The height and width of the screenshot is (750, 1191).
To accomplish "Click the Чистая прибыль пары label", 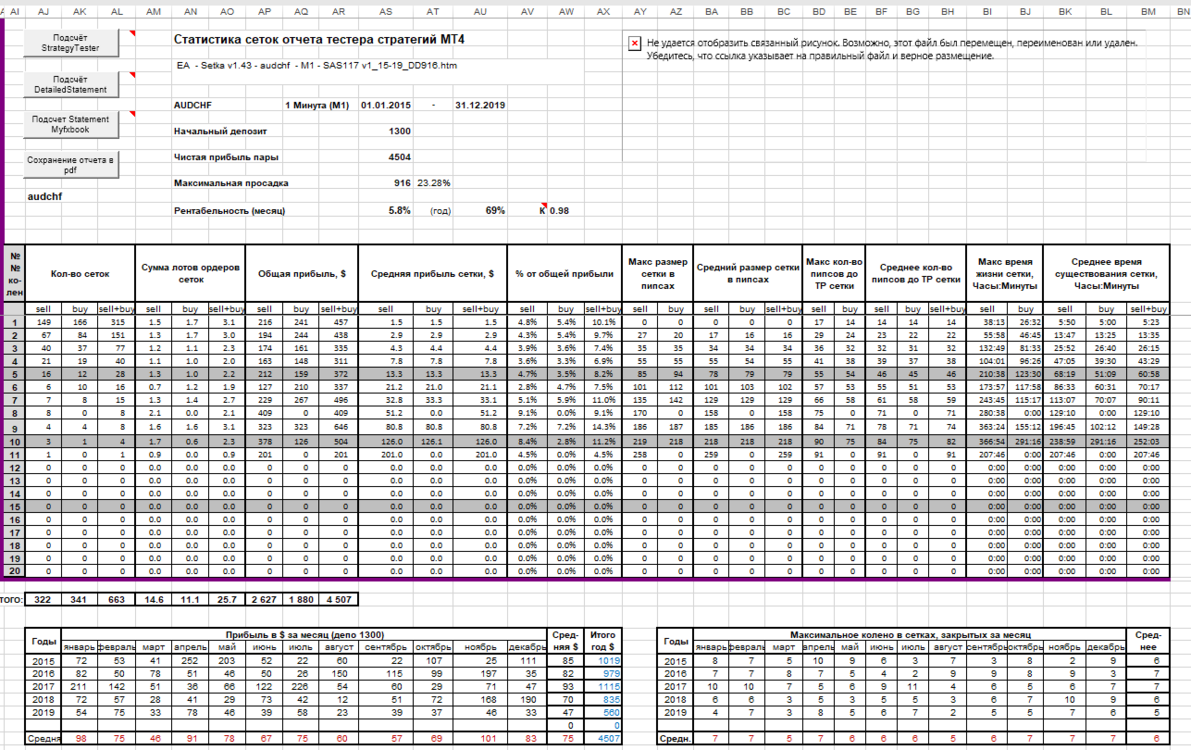I will [226, 157].
